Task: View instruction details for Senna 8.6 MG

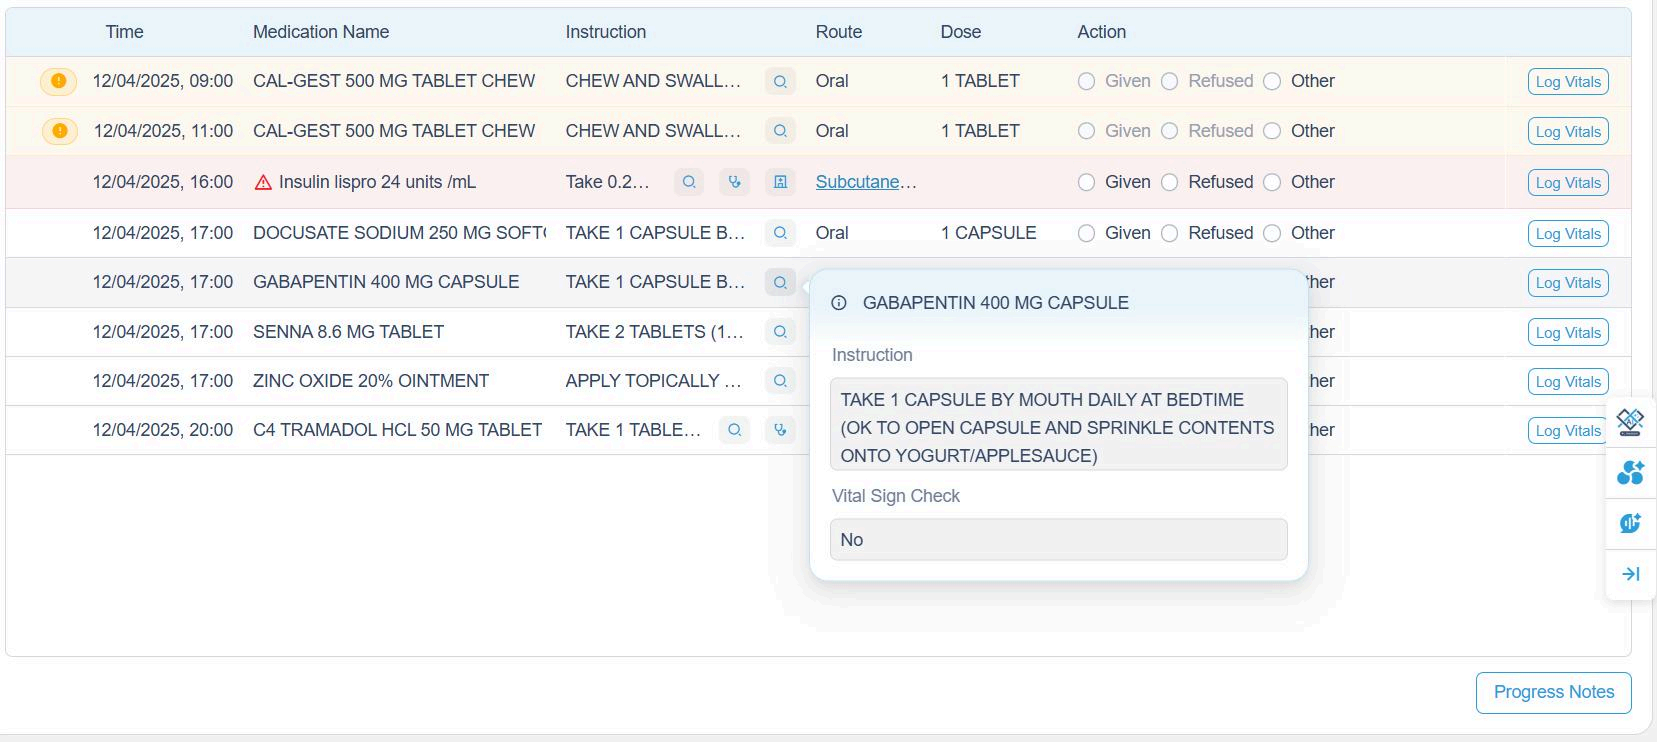Action: click(780, 332)
